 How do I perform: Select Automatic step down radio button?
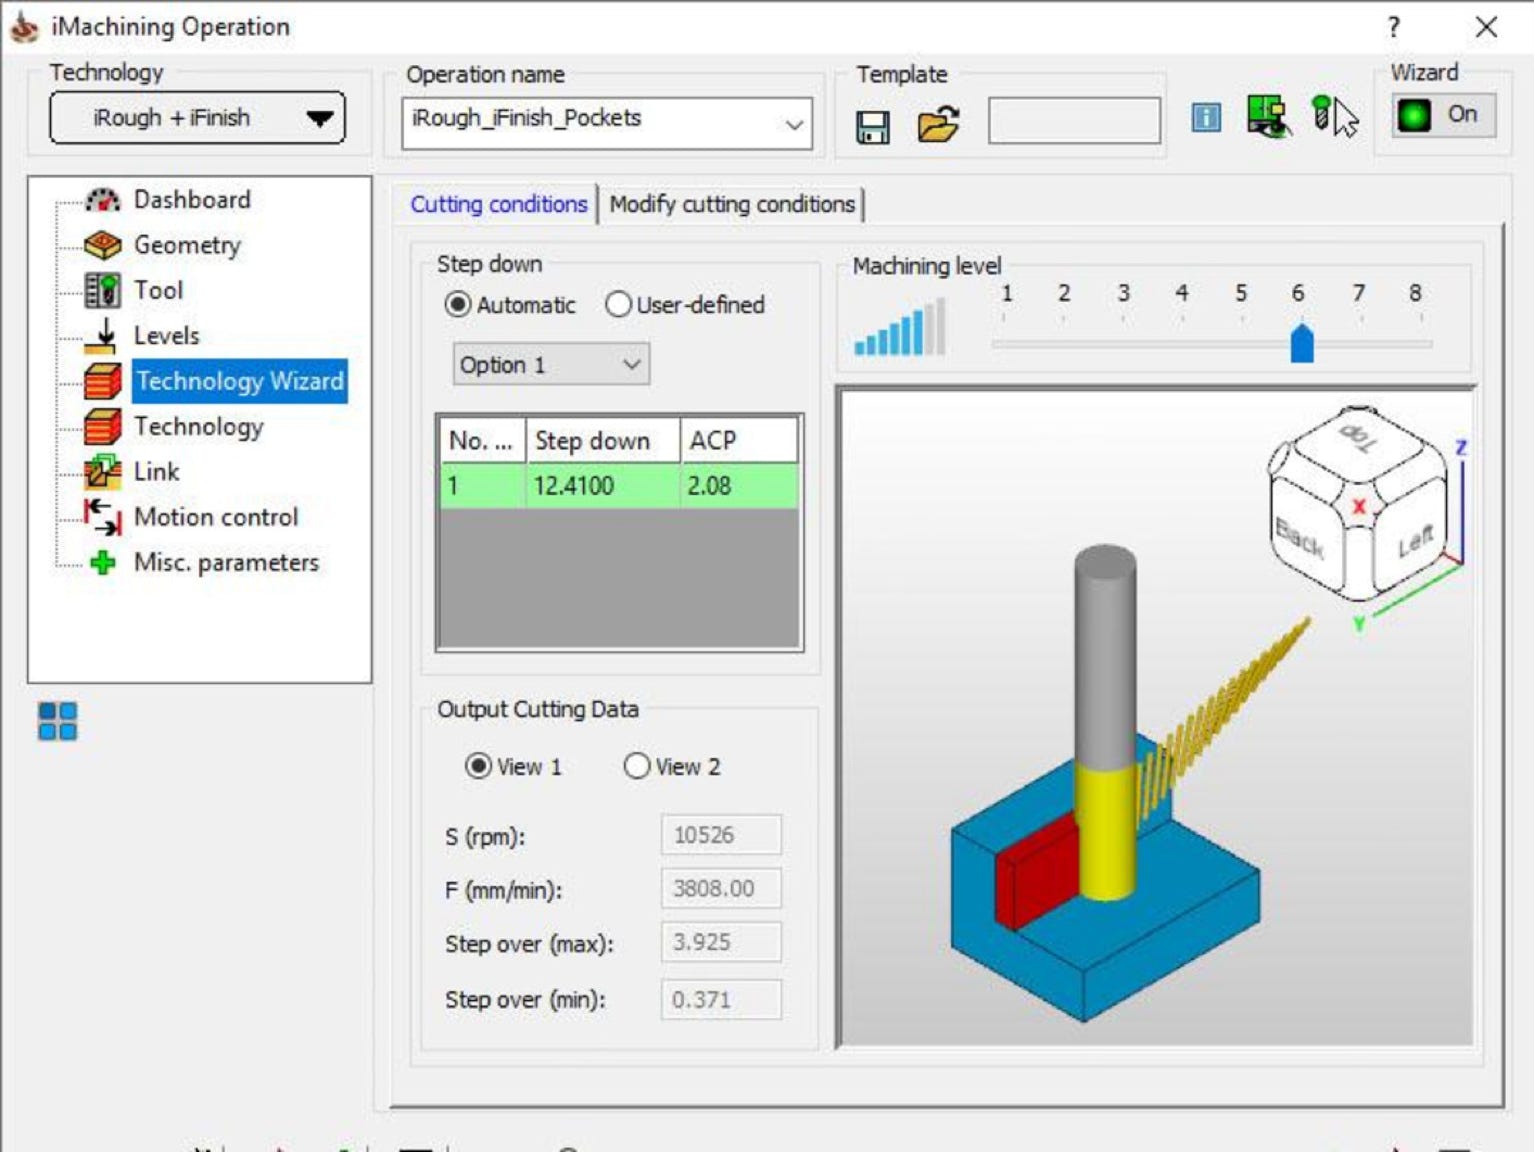[458, 304]
